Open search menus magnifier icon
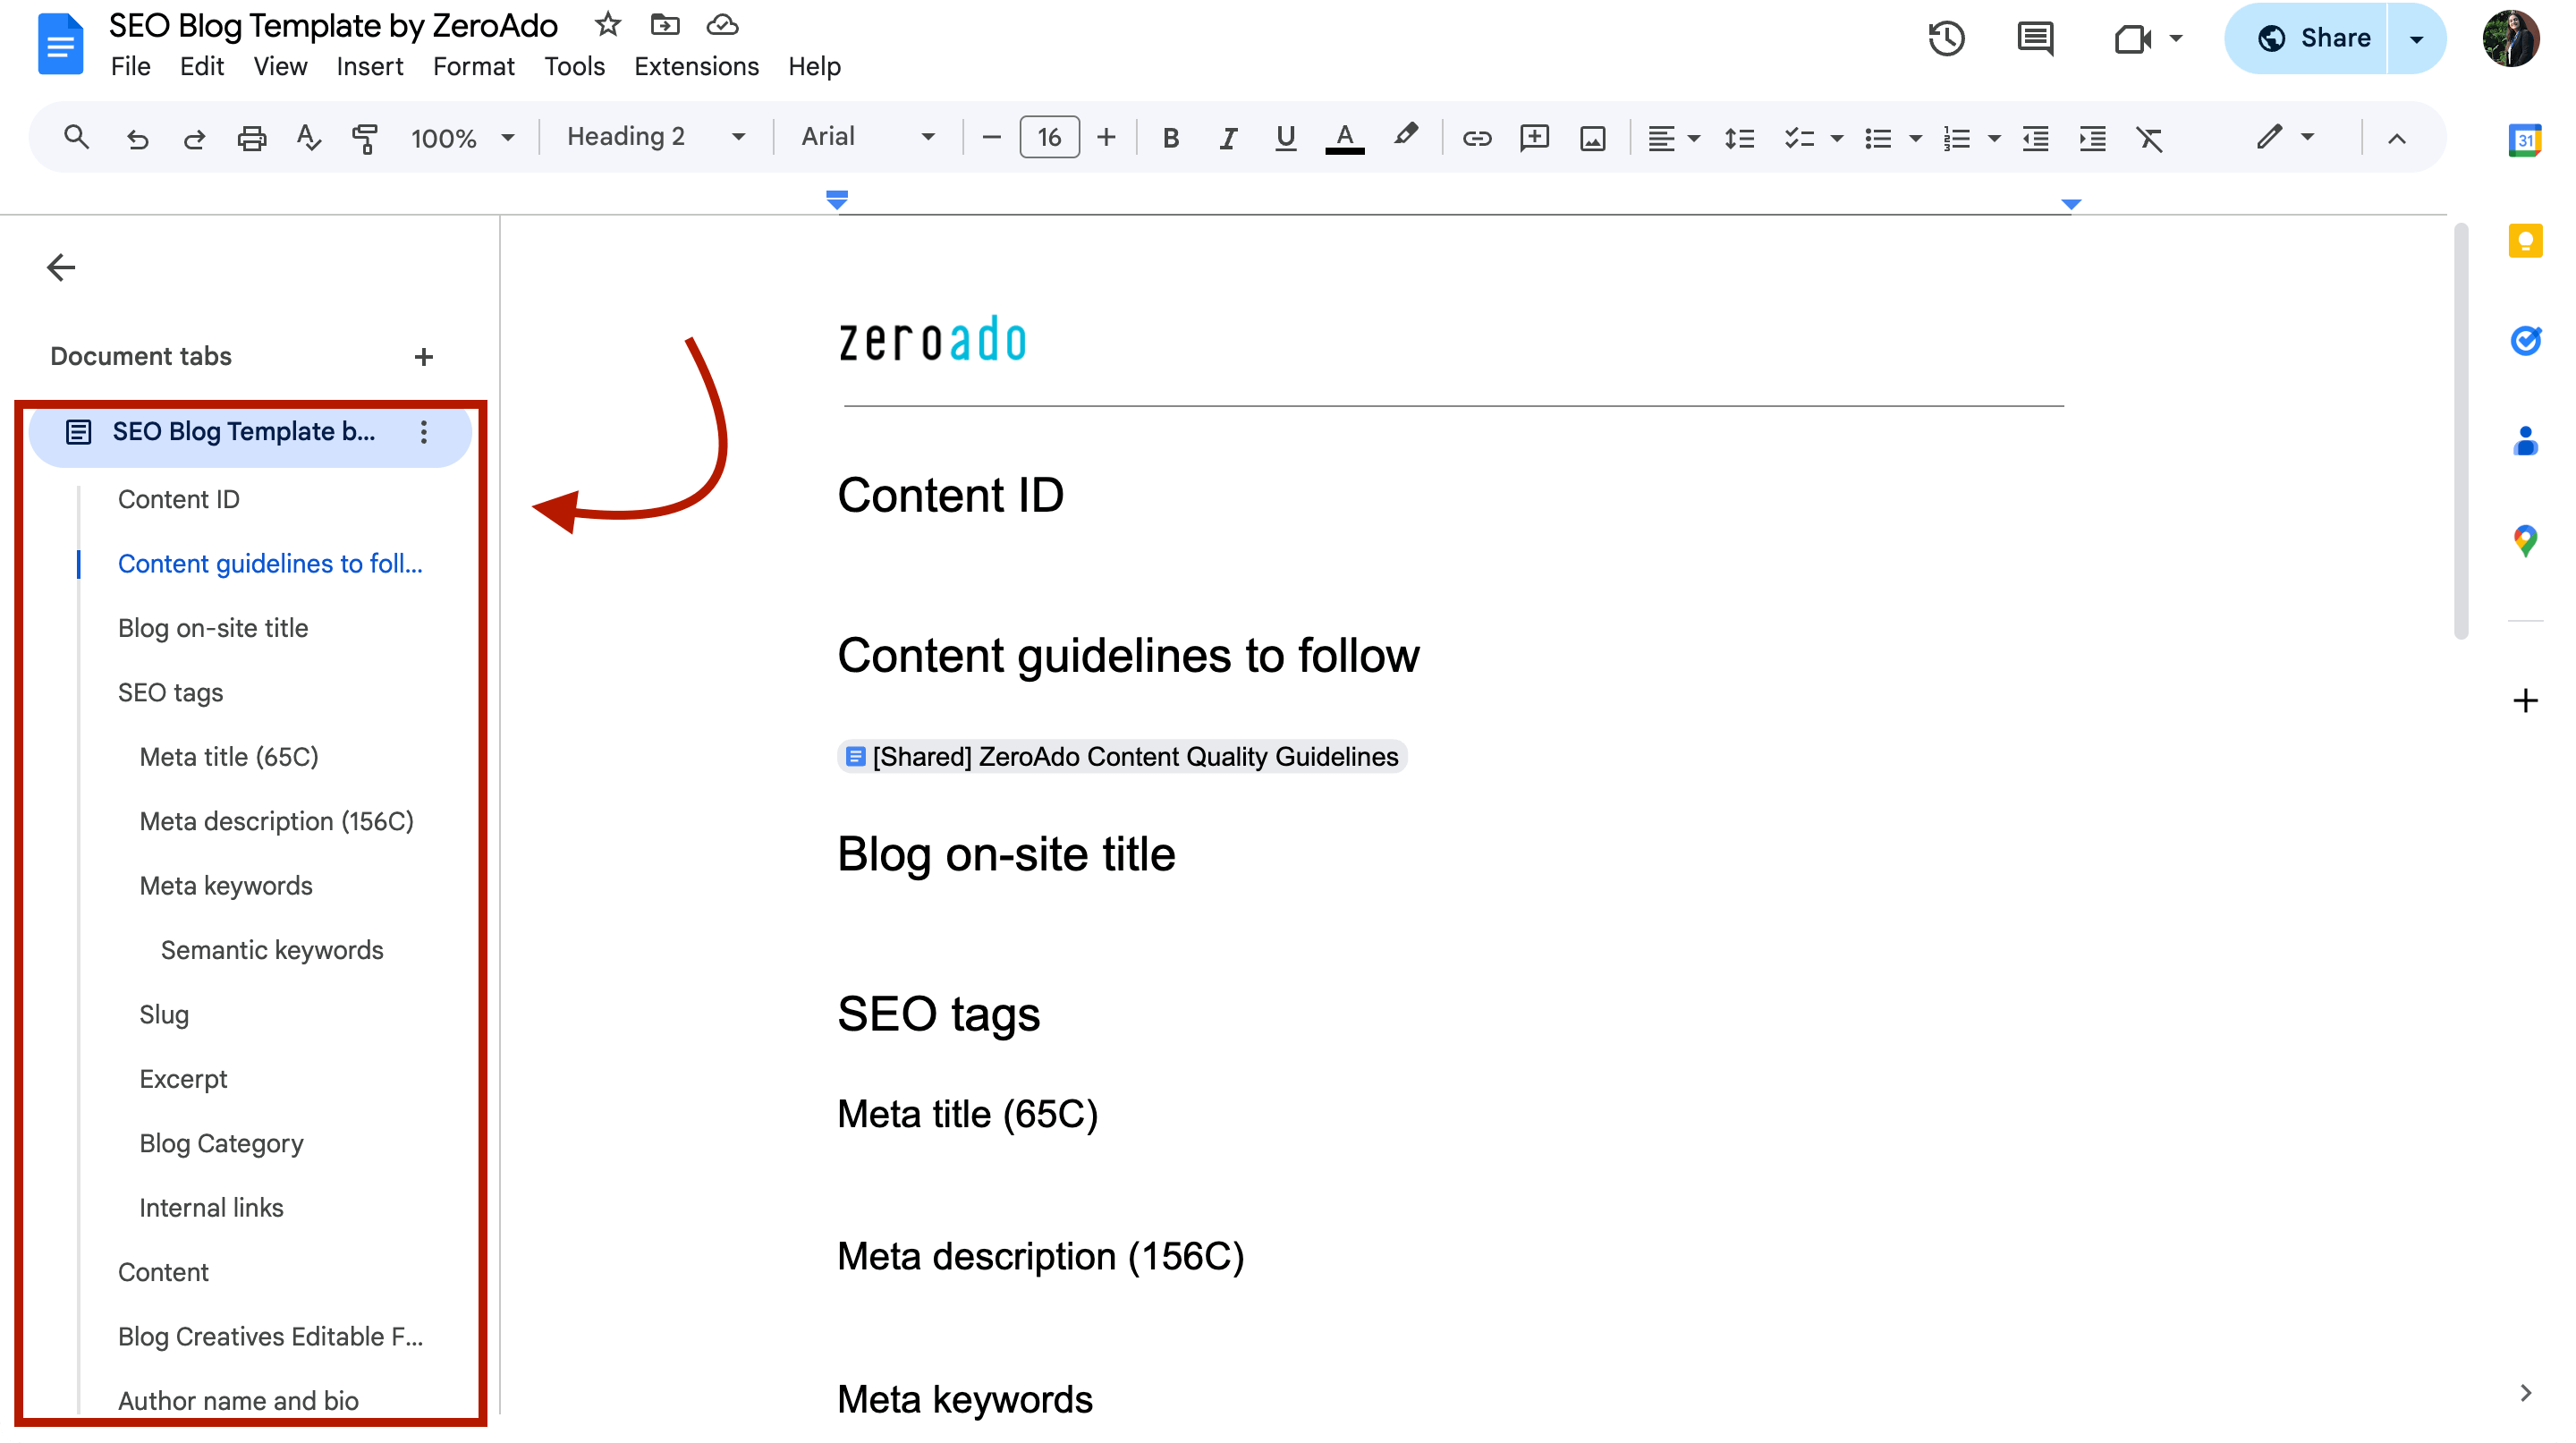This screenshot has height=1443, width=2576. click(76, 138)
